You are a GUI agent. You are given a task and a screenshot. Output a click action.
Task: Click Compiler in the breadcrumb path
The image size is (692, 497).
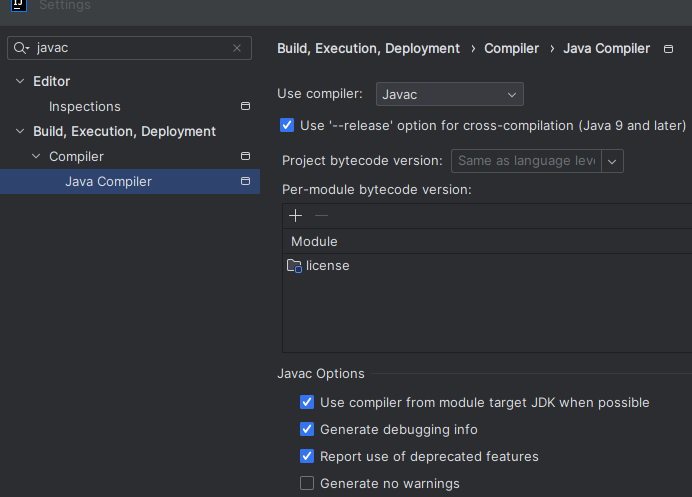click(511, 48)
